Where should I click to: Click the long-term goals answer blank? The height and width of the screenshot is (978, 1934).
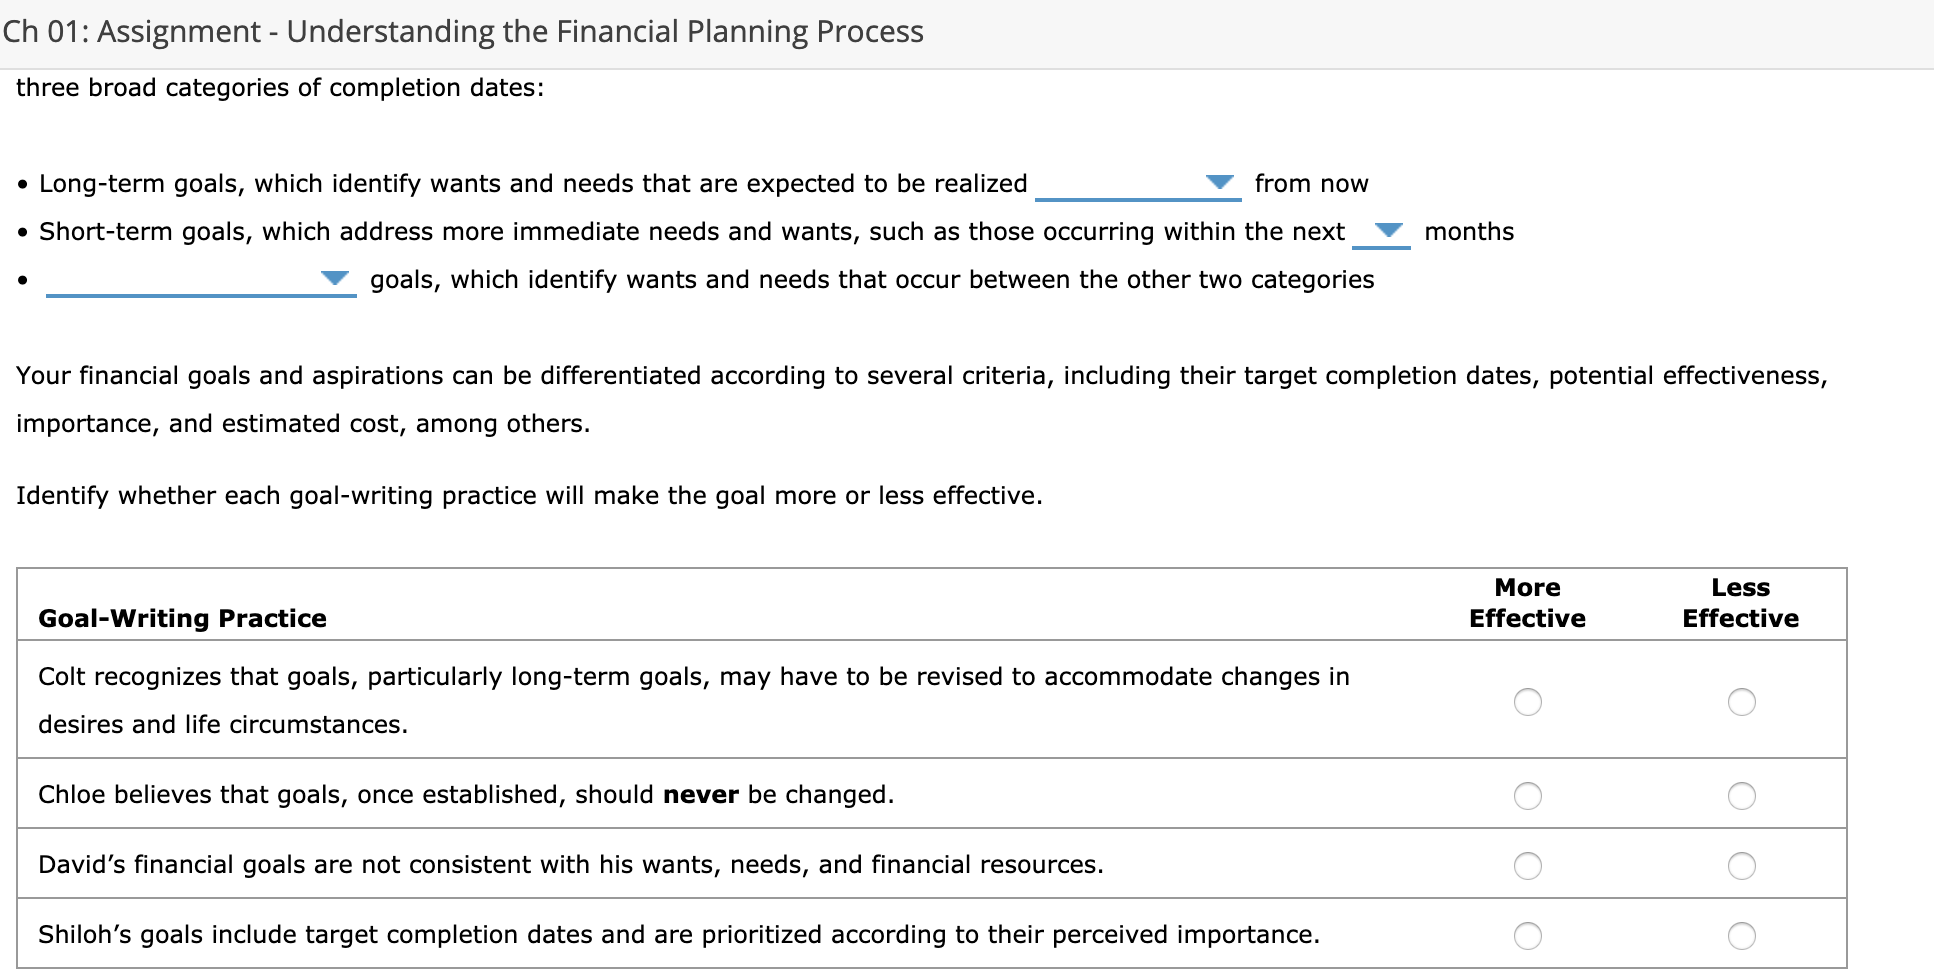coord(1130,192)
